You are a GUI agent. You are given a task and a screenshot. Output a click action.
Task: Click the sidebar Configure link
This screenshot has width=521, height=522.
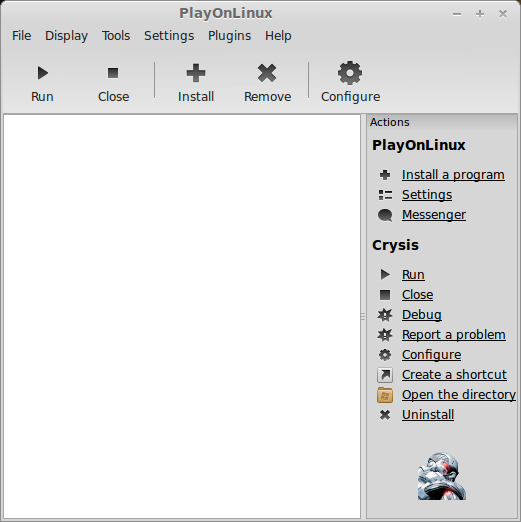point(432,355)
